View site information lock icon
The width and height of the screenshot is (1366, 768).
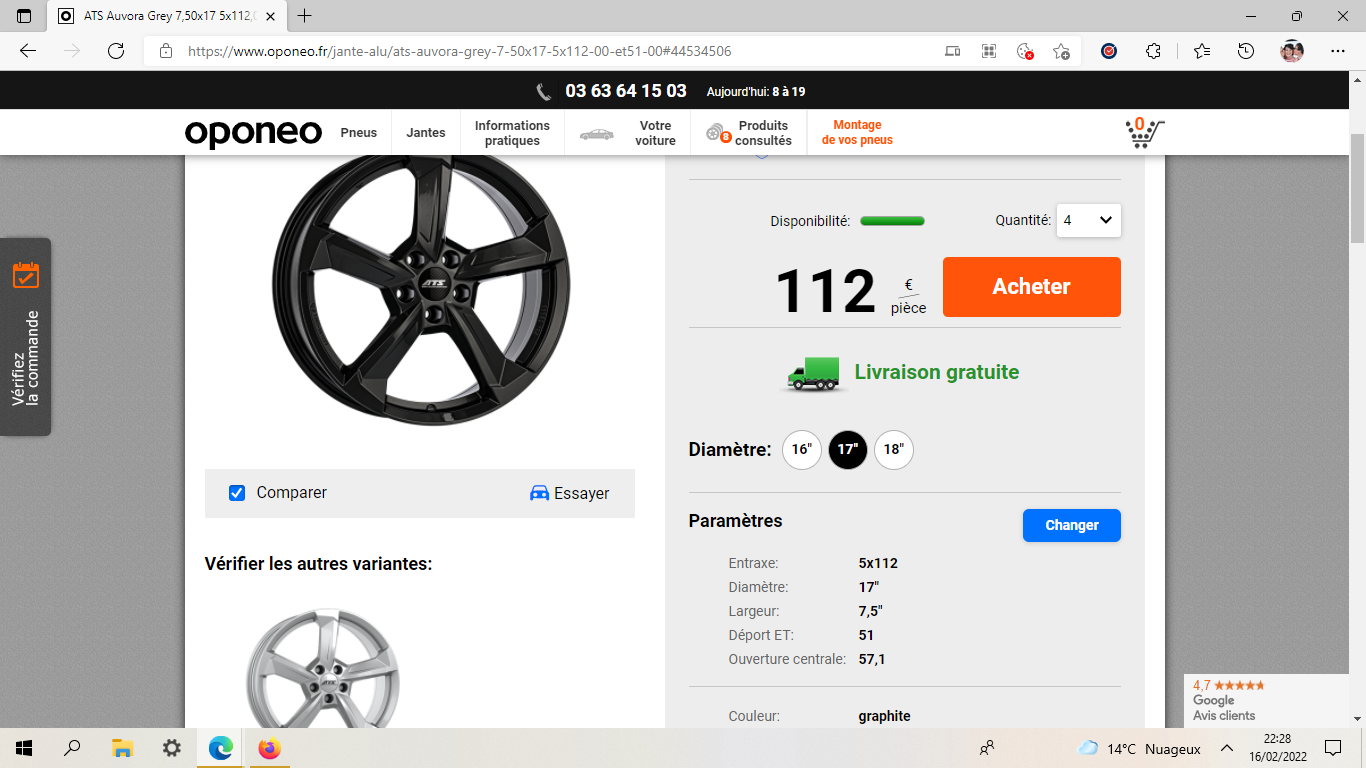coord(166,51)
